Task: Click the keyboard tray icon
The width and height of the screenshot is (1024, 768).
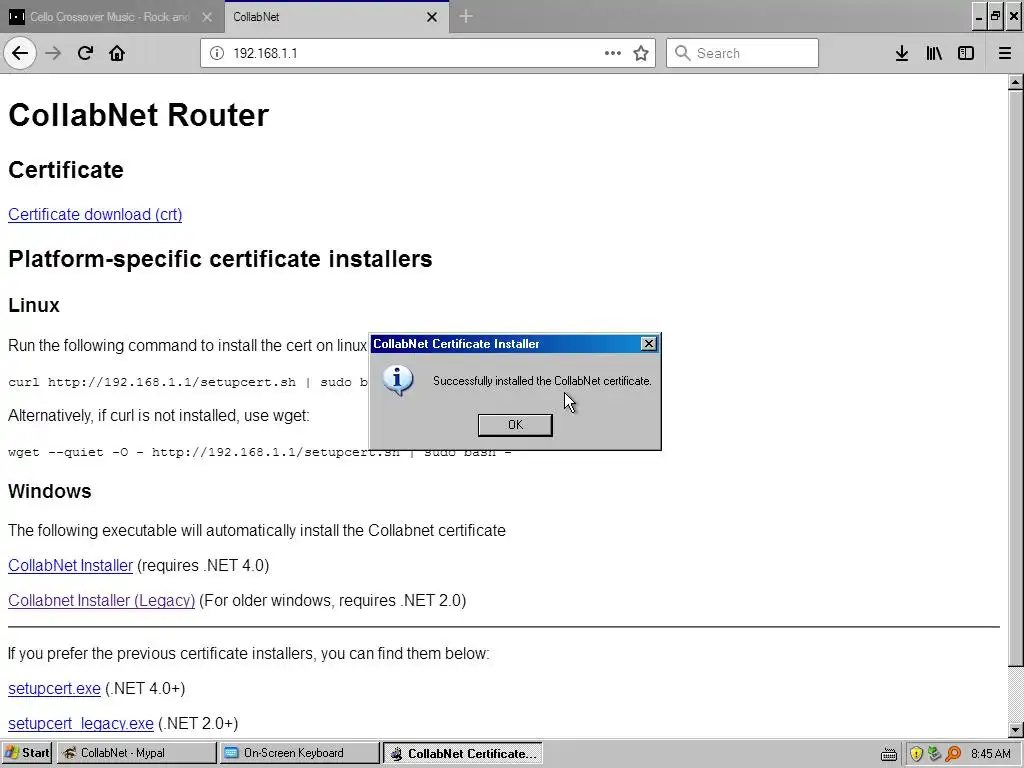Action: coord(888,754)
